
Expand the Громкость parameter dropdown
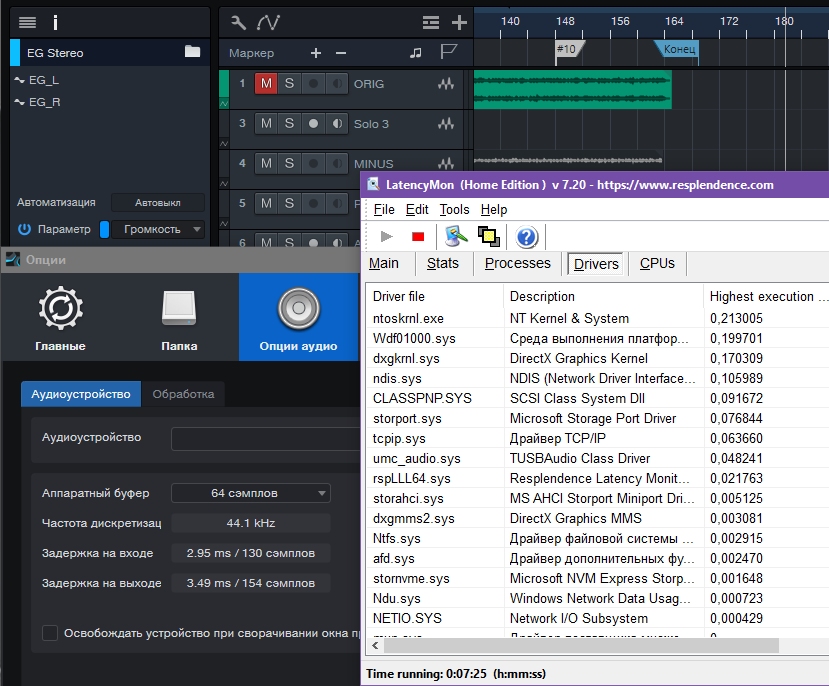[158, 229]
